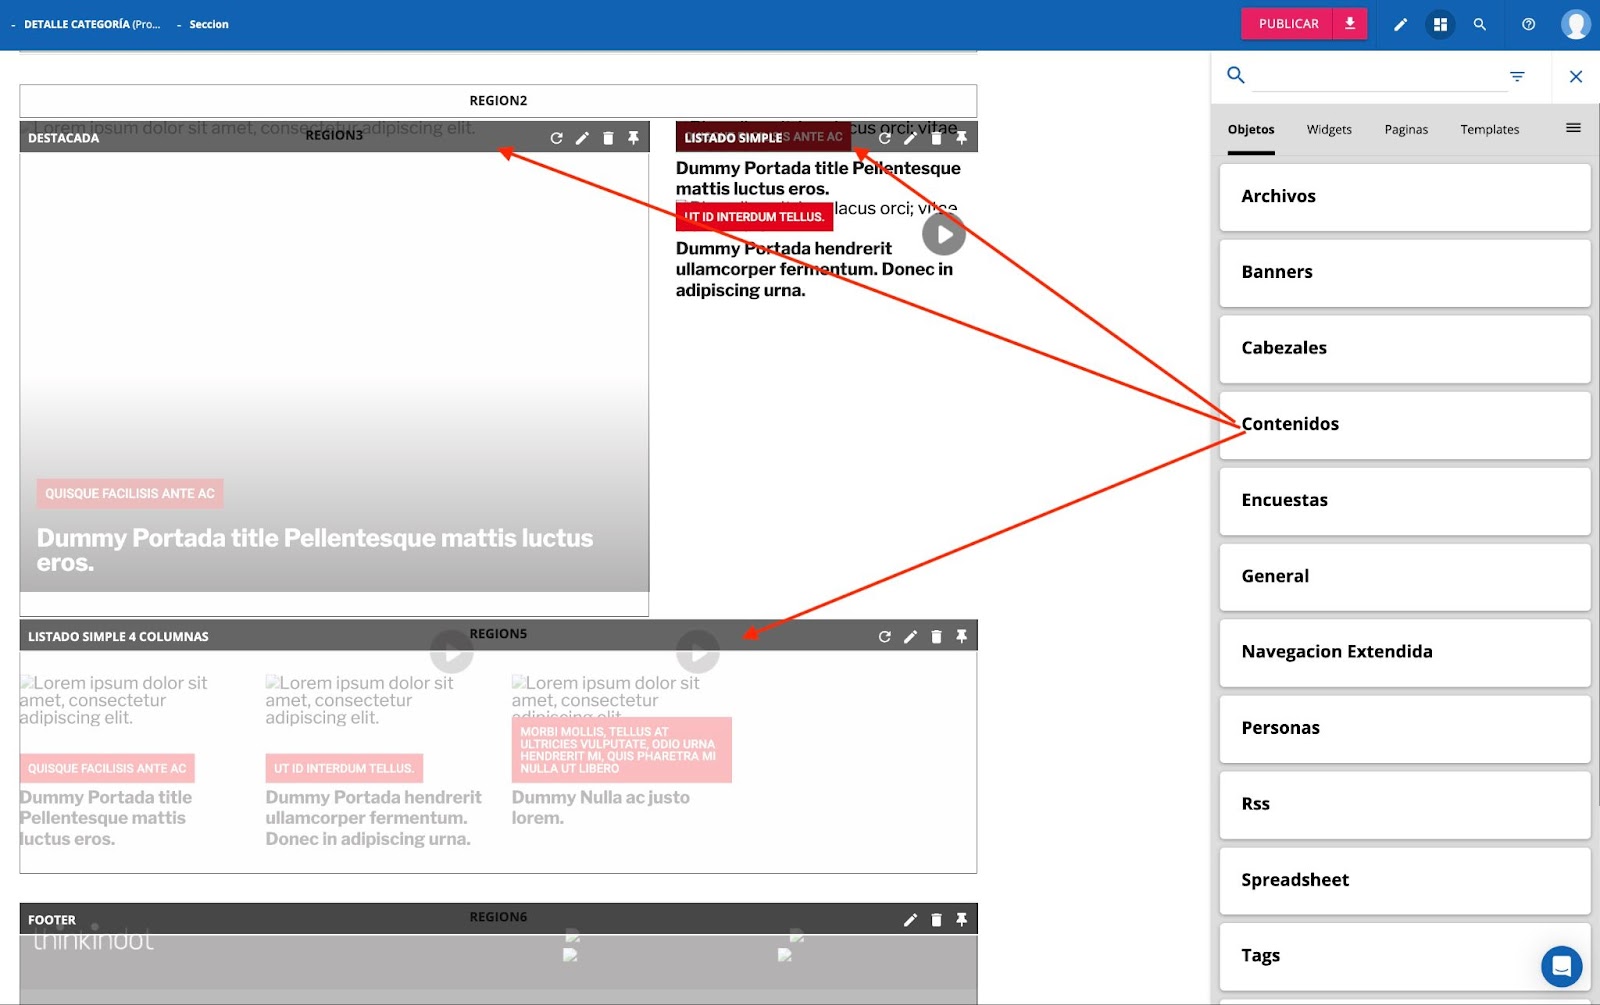Click the pencil edit icon in top bar

coord(1400,25)
